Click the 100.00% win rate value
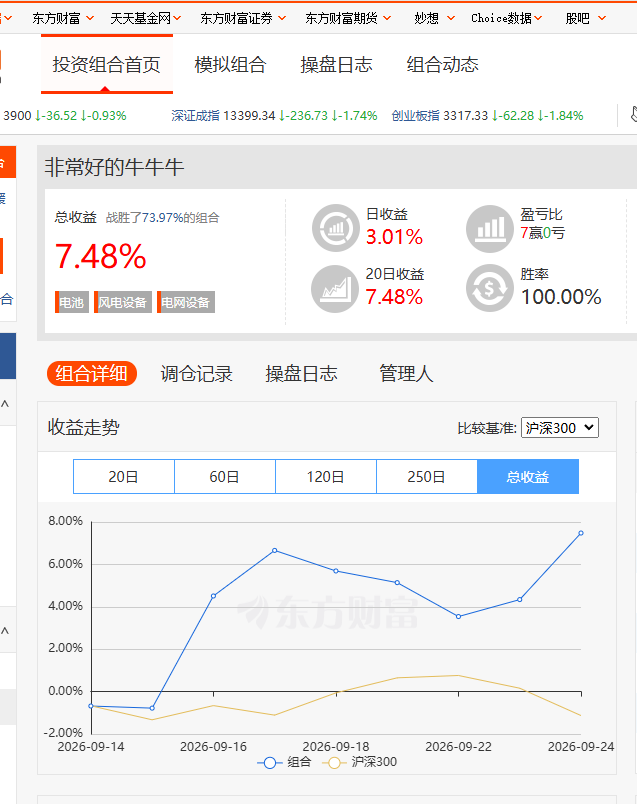The image size is (637, 804). pyautogui.click(x=561, y=297)
